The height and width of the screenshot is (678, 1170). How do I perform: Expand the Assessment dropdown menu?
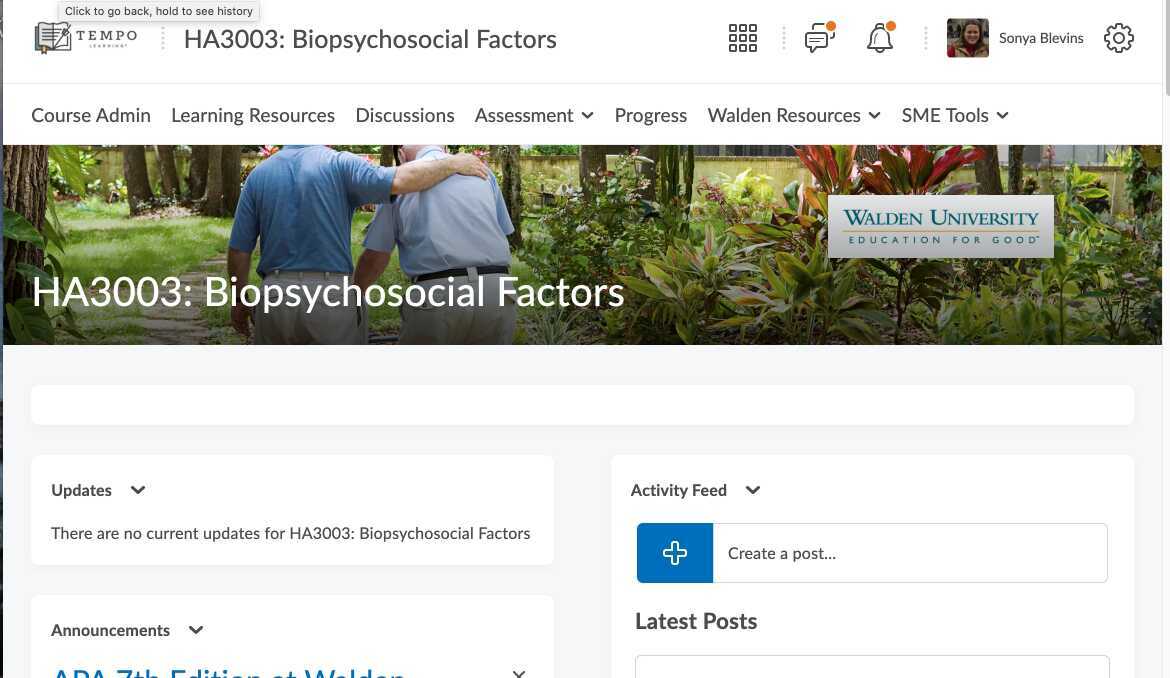[534, 116]
